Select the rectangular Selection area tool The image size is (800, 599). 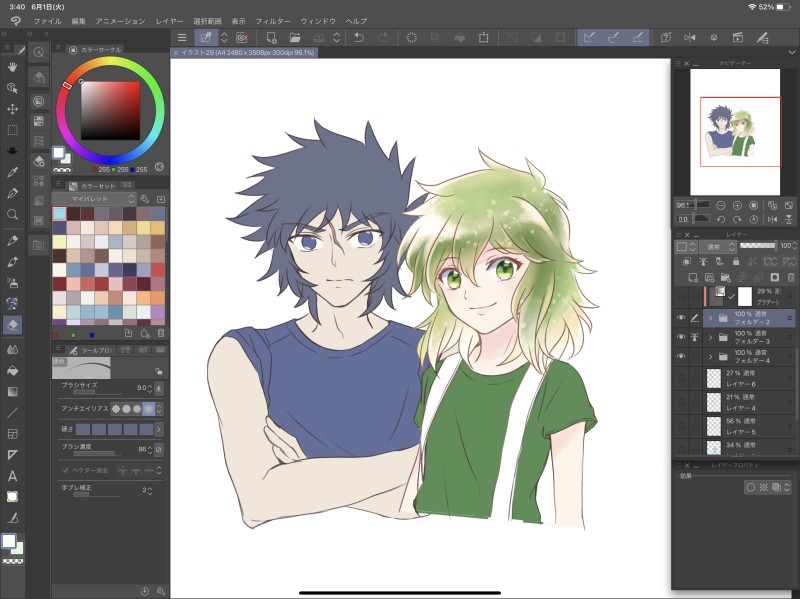pos(12,130)
